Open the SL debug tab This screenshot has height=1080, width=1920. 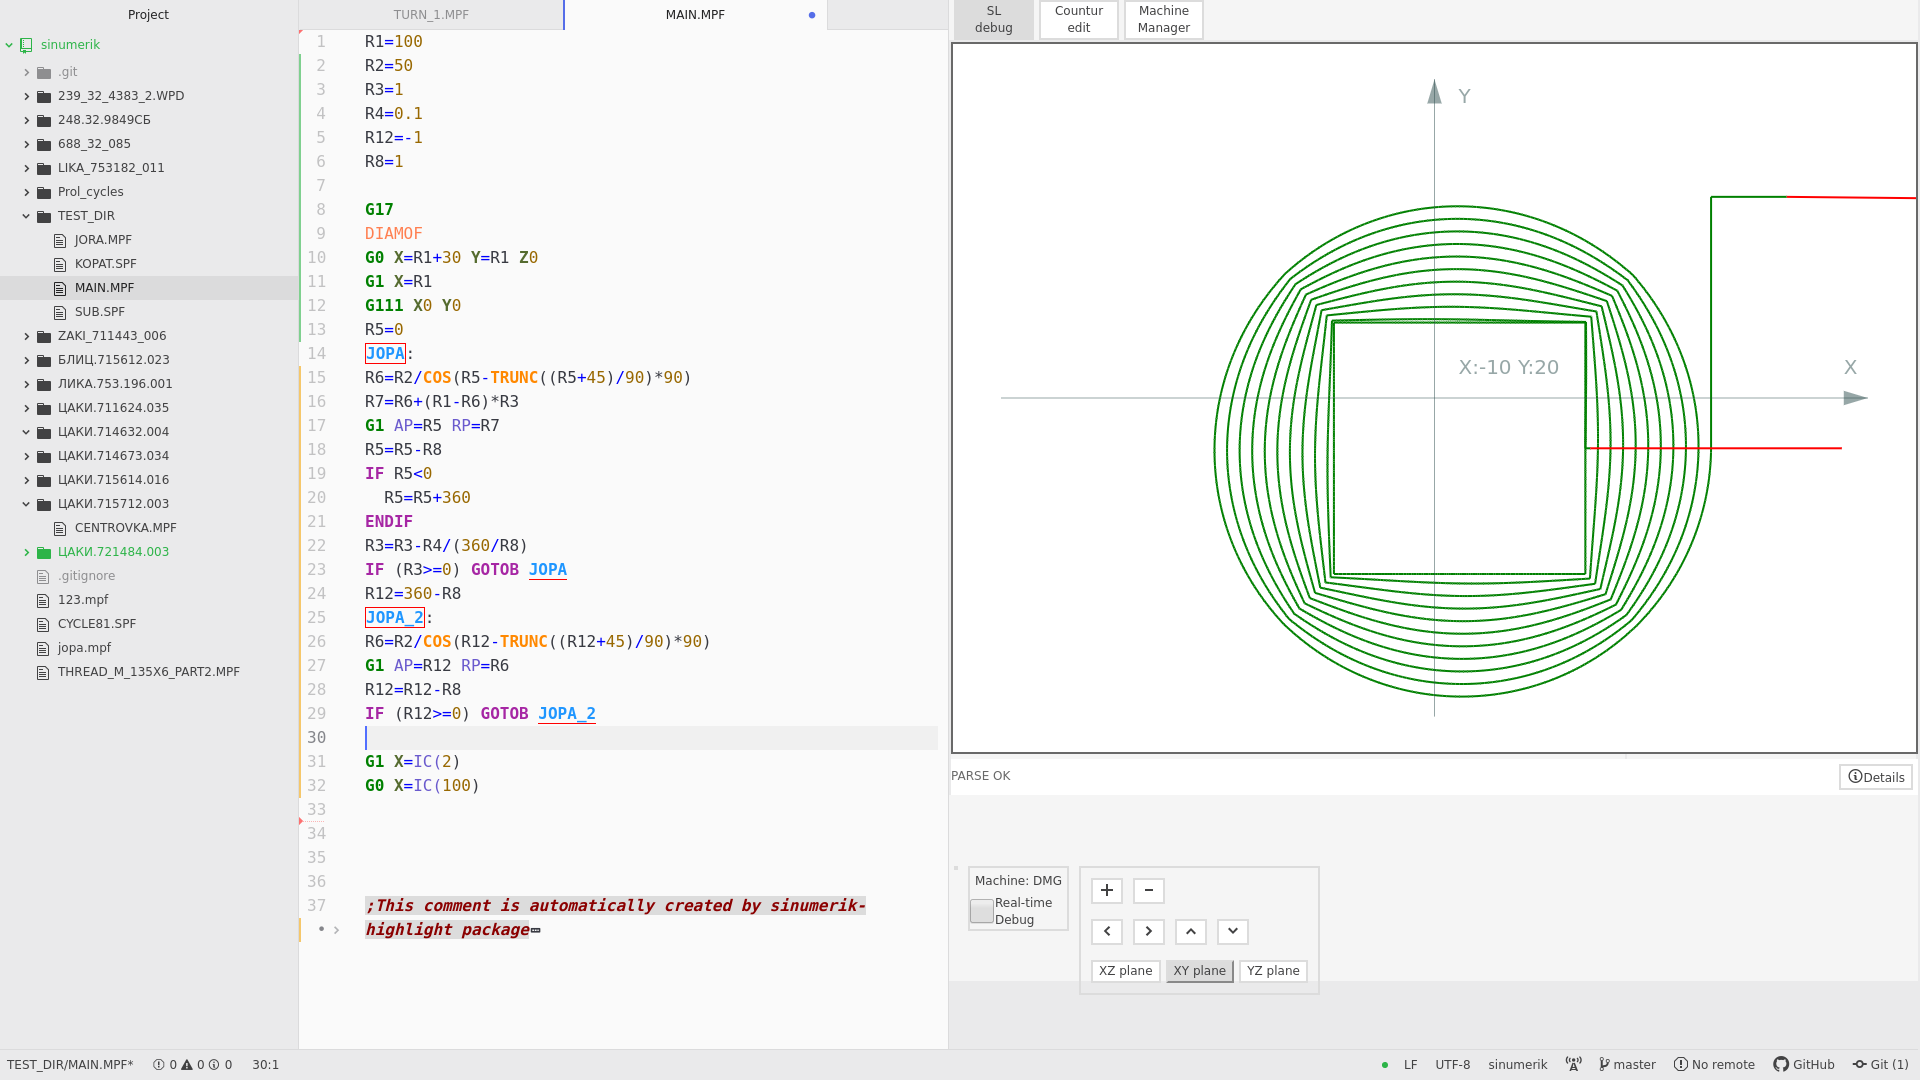(x=994, y=19)
